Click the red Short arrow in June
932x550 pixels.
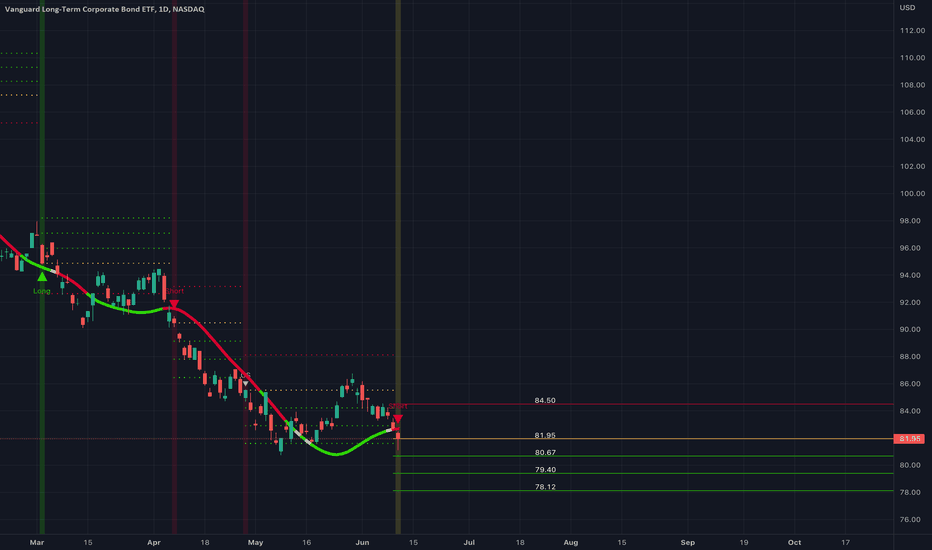pos(398,419)
